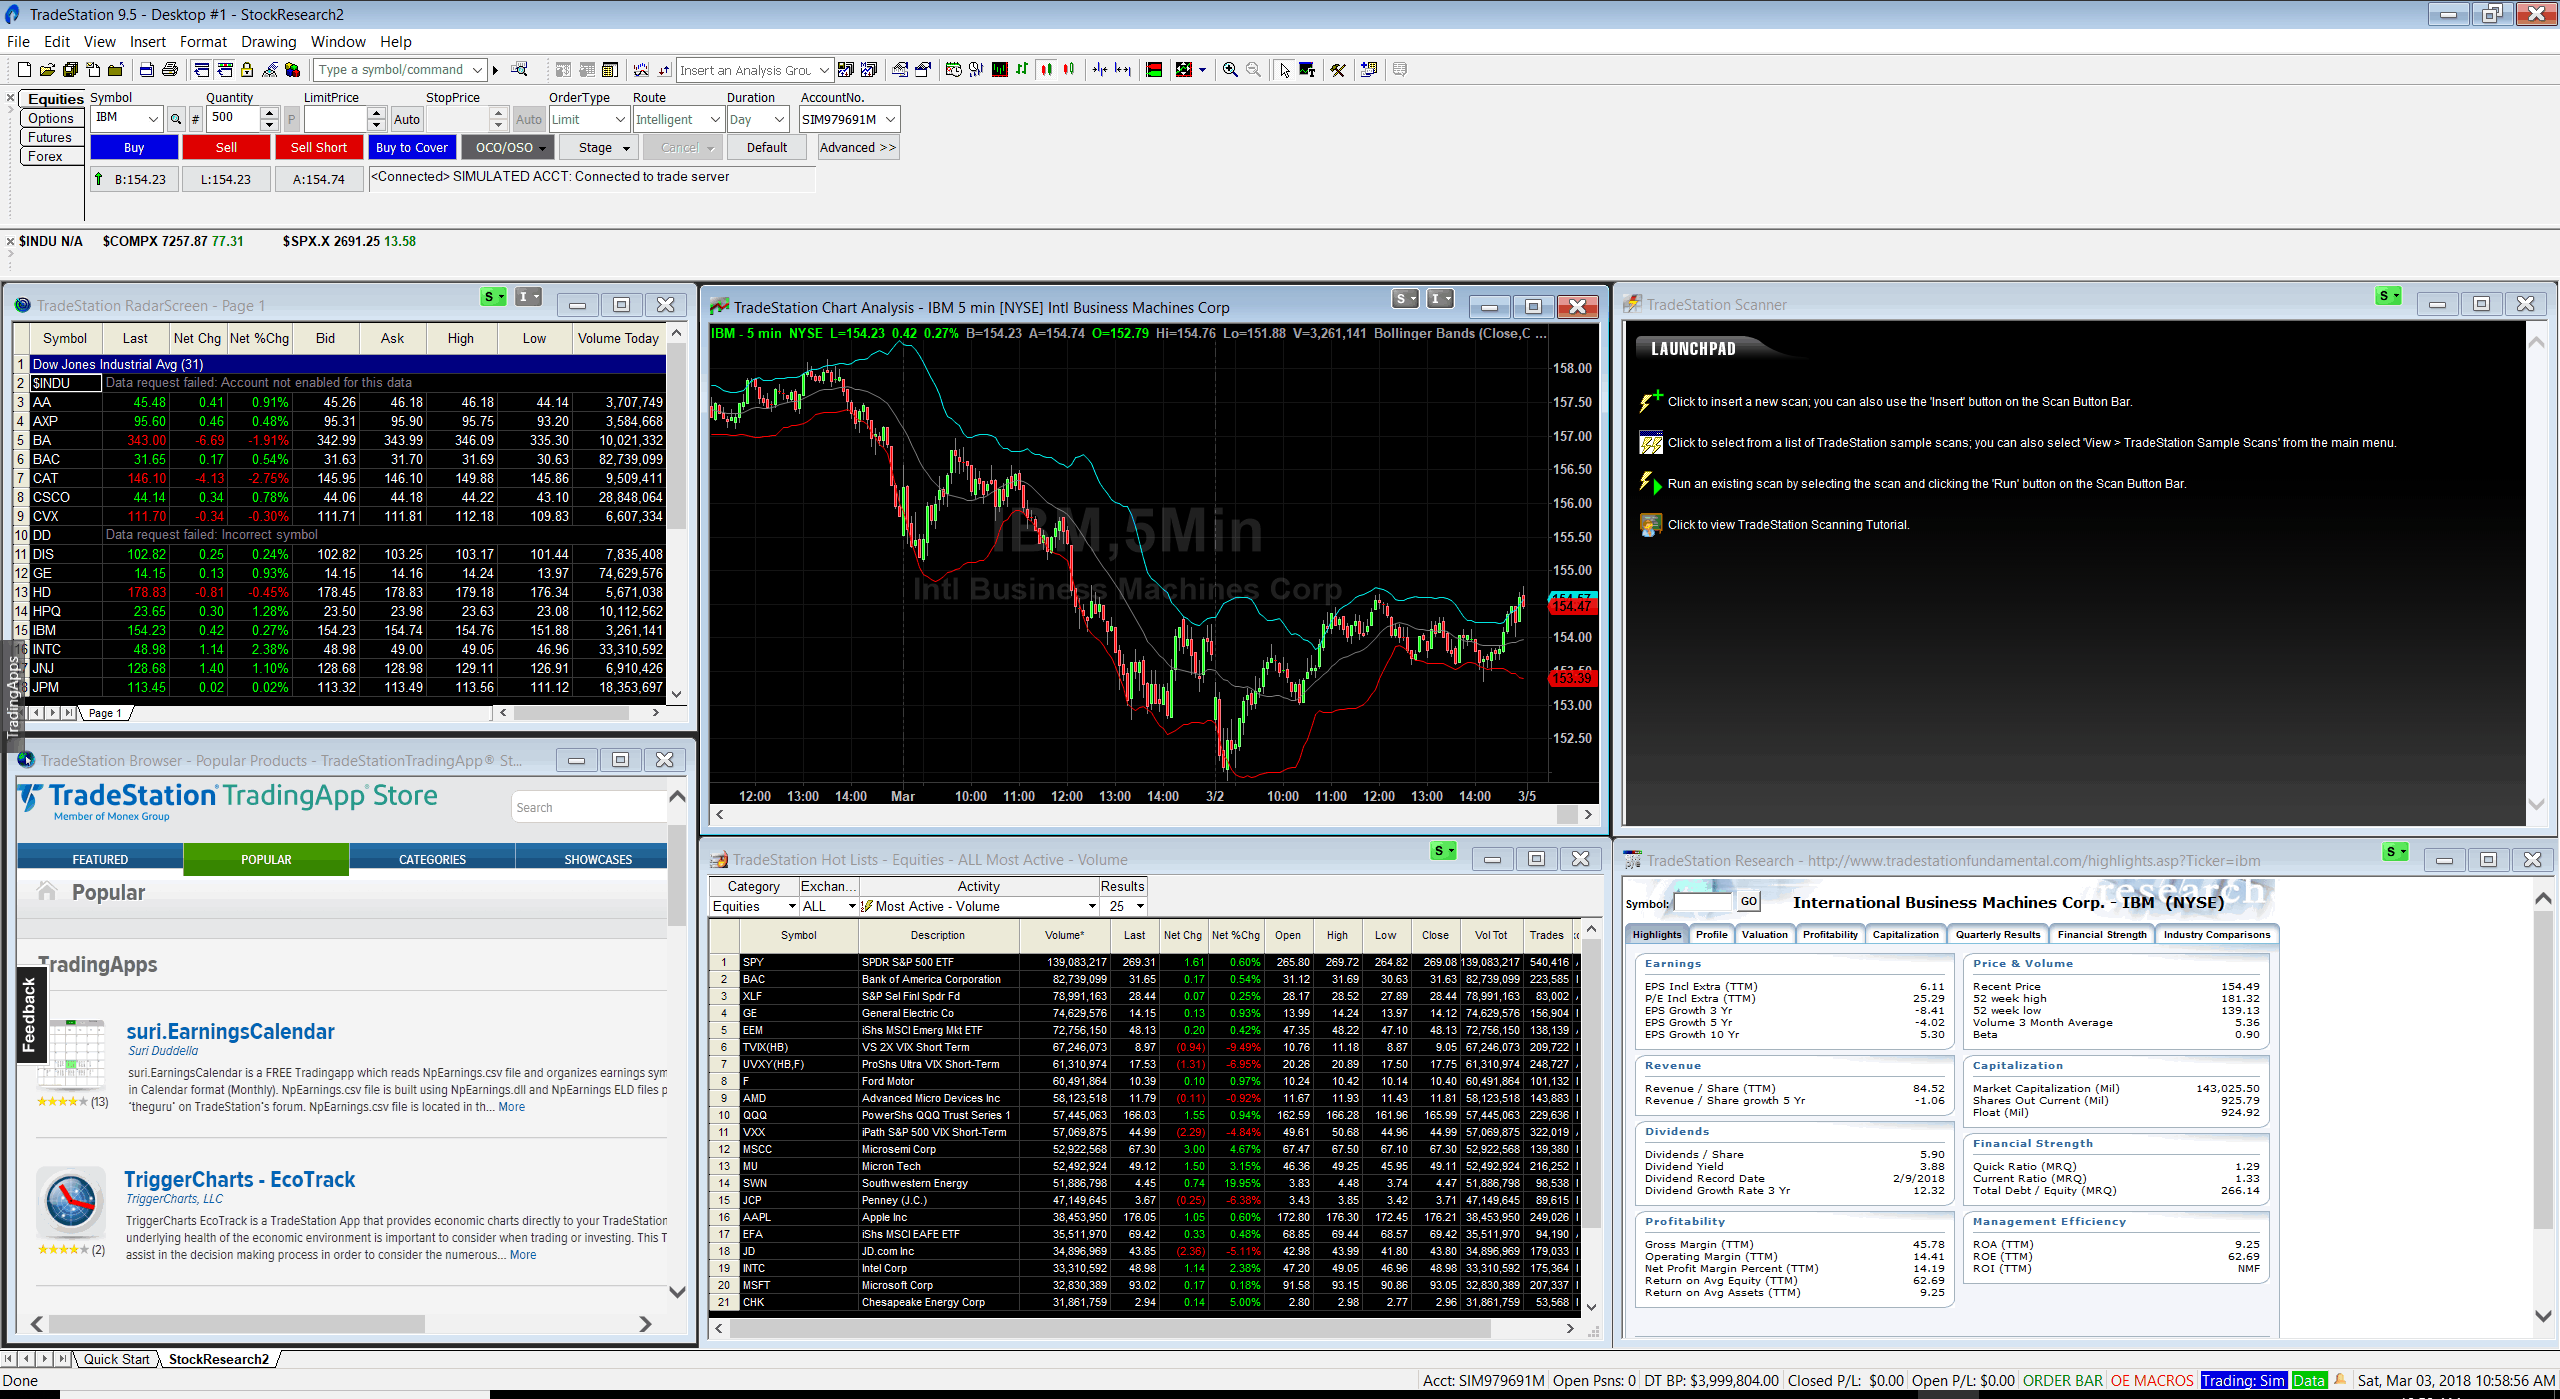
Task: Open the symbol lookup magnifier in order bar
Action: pos(176,118)
